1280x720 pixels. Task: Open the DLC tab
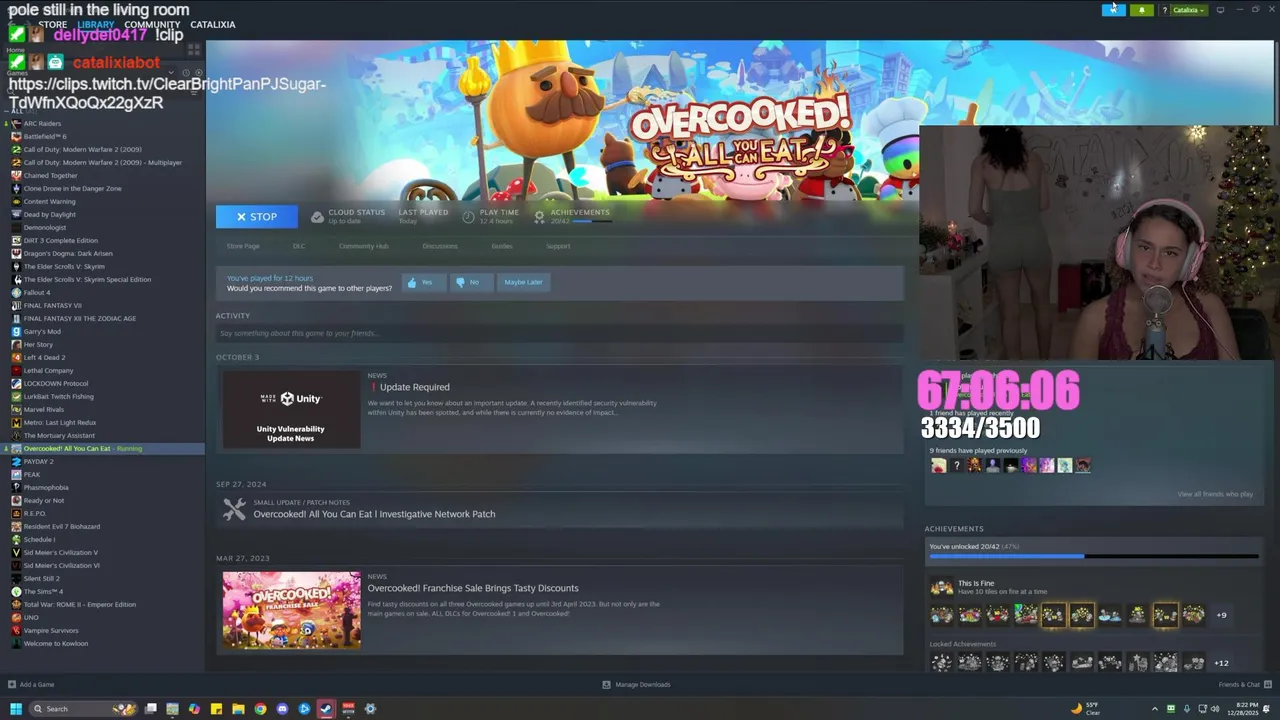click(x=299, y=246)
